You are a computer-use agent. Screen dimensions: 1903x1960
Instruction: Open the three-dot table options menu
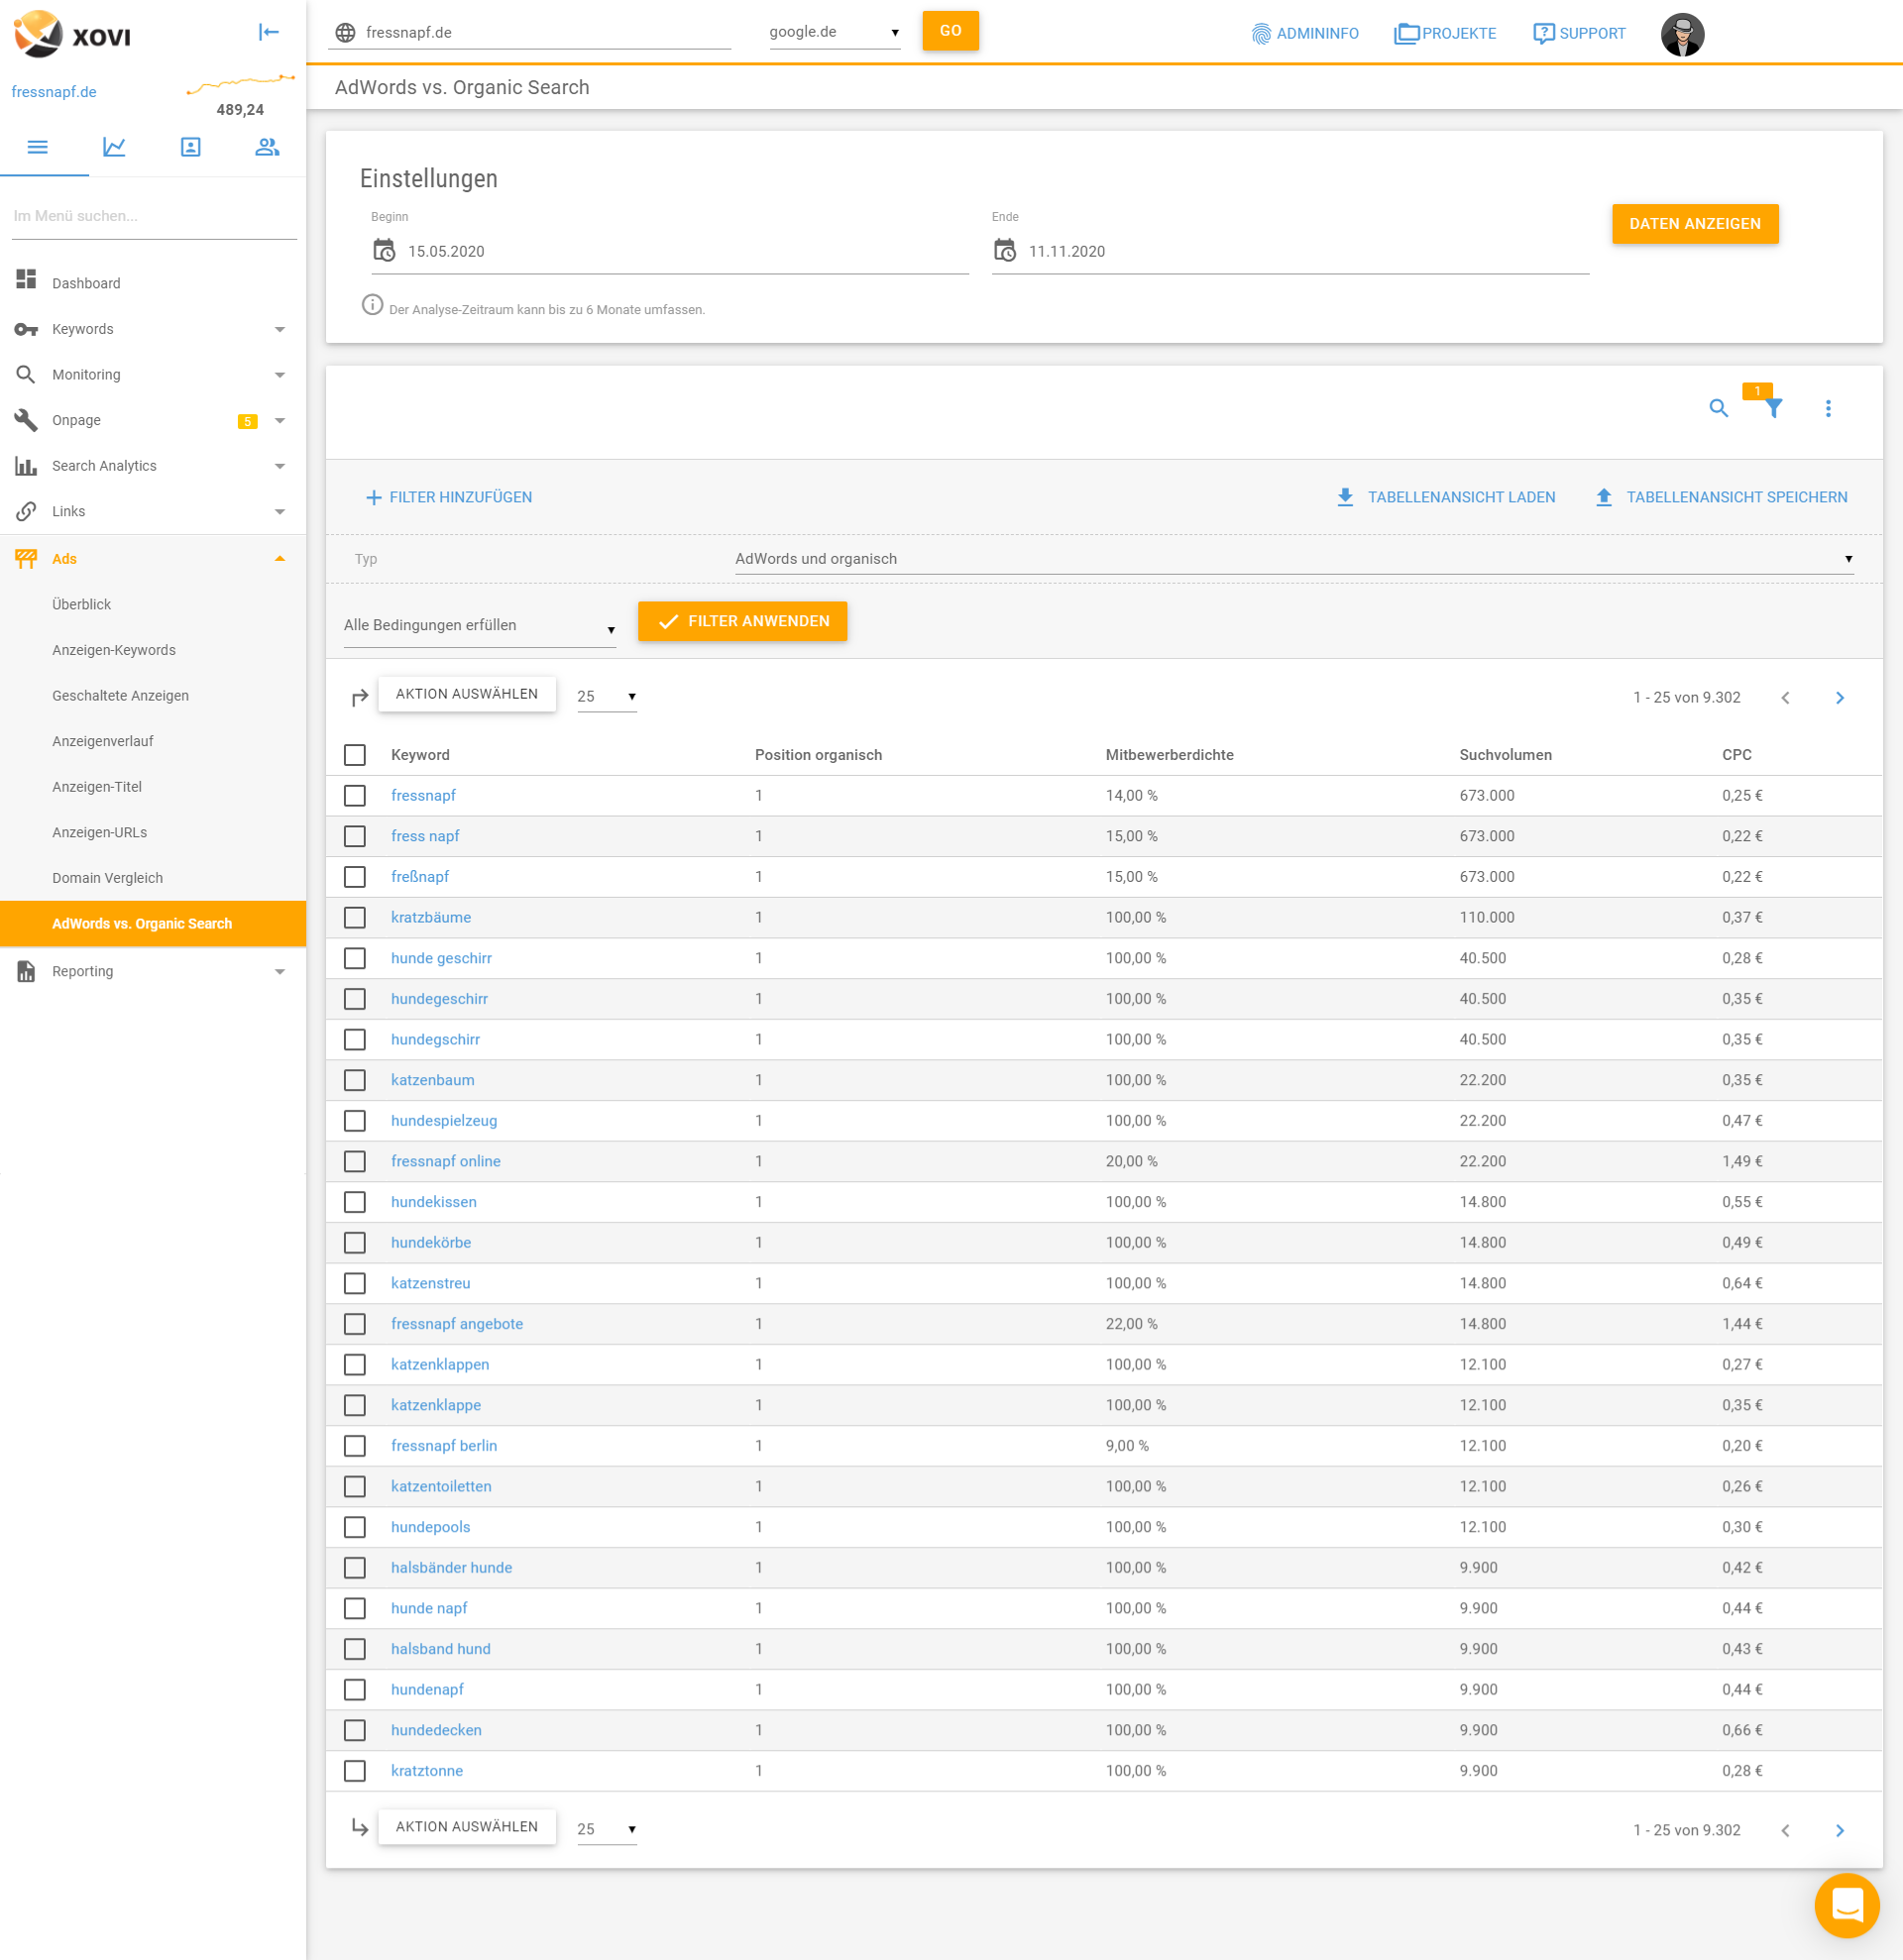[x=1828, y=408]
